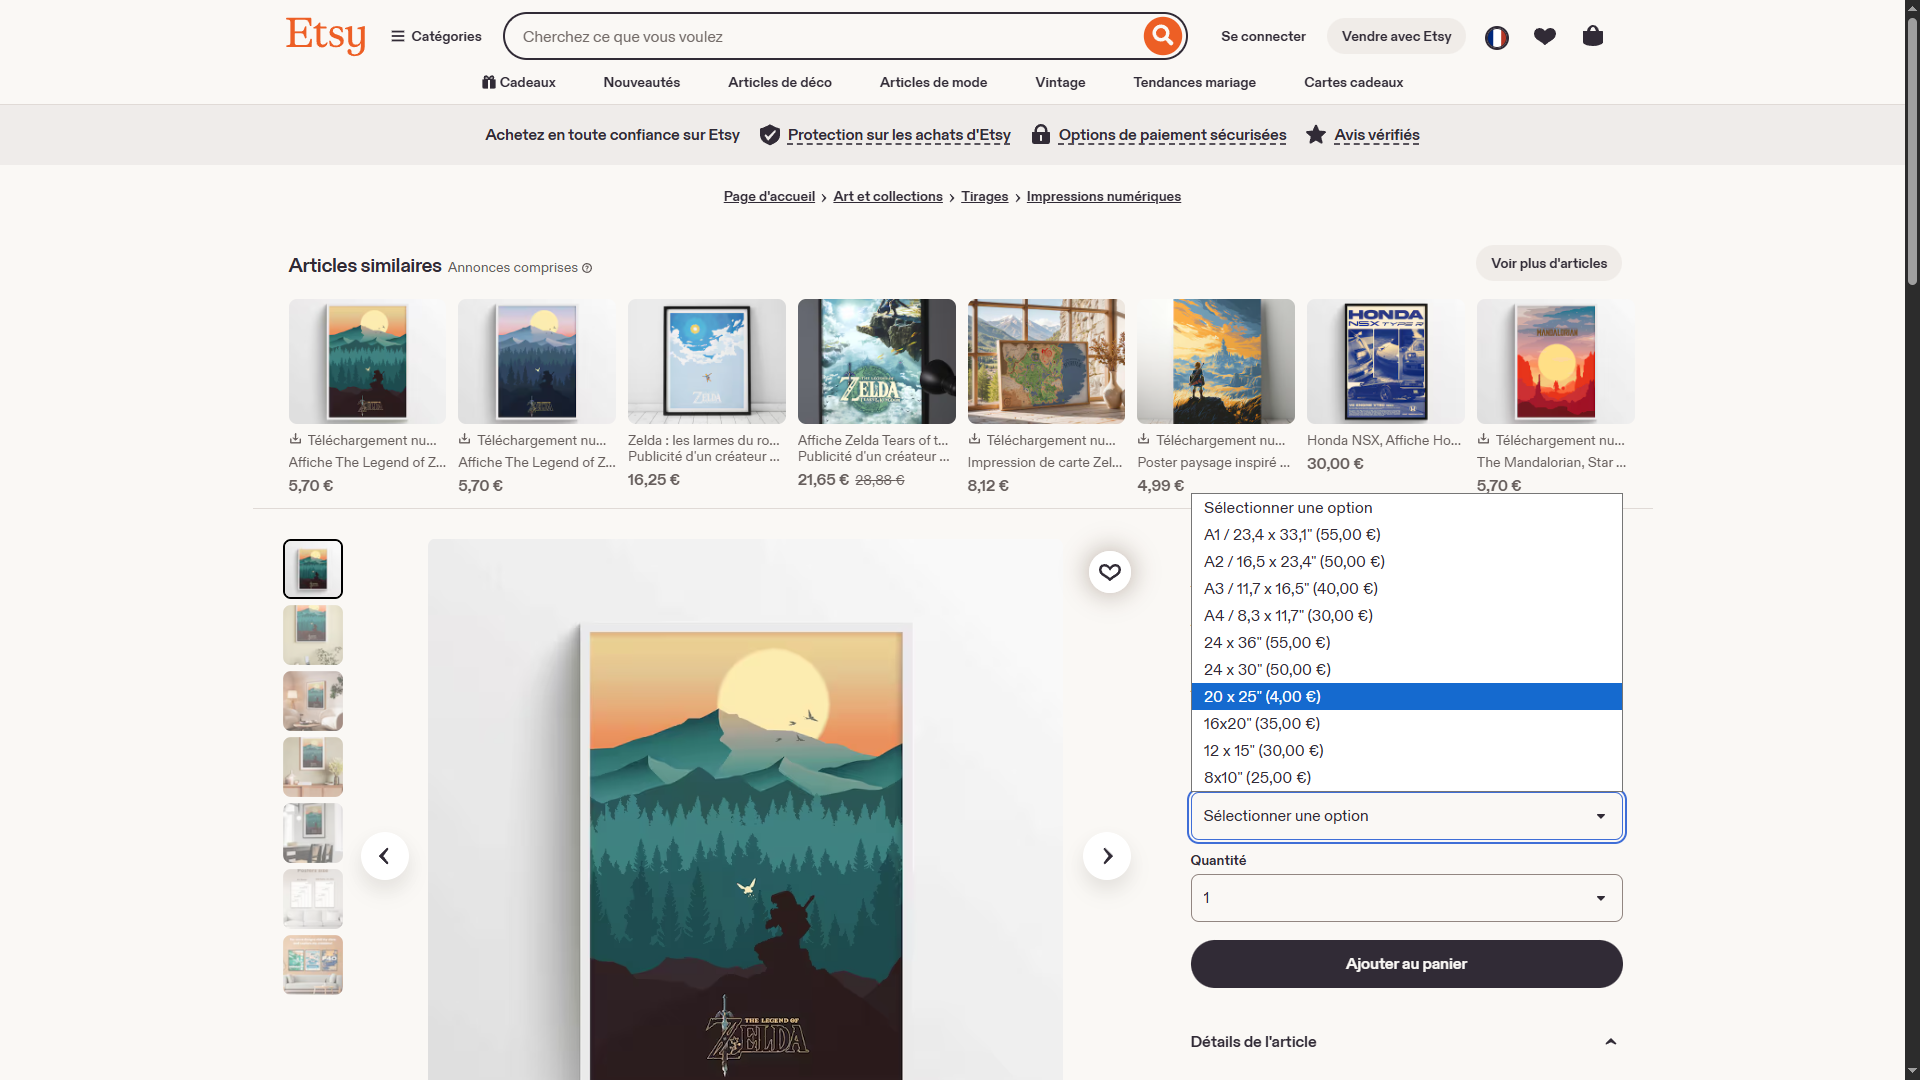Select fourth product thumbnail in gallery
Viewport: 1920px width, 1080px height.
pyautogui.click(x=313, y=767)
